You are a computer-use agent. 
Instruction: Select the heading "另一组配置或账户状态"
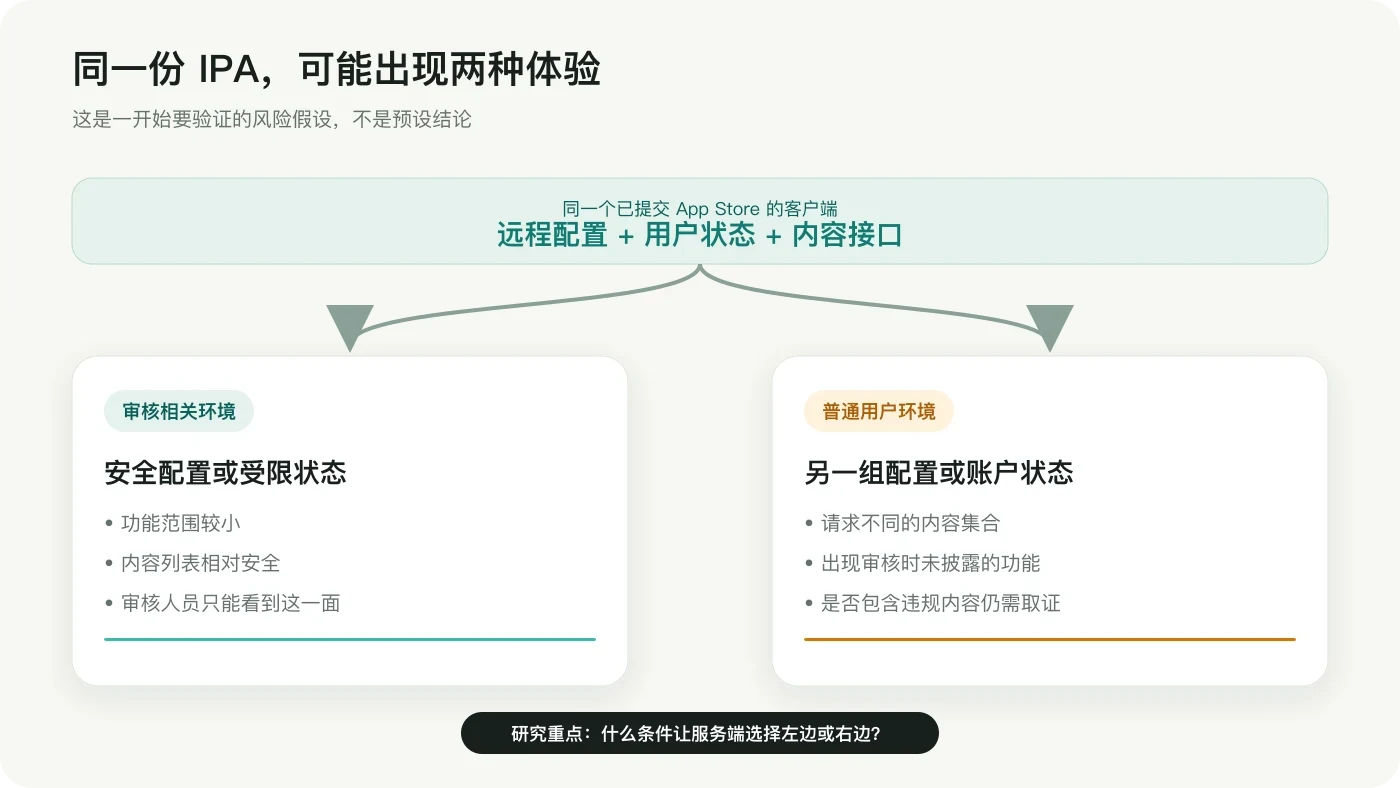(x=939, y=473)
